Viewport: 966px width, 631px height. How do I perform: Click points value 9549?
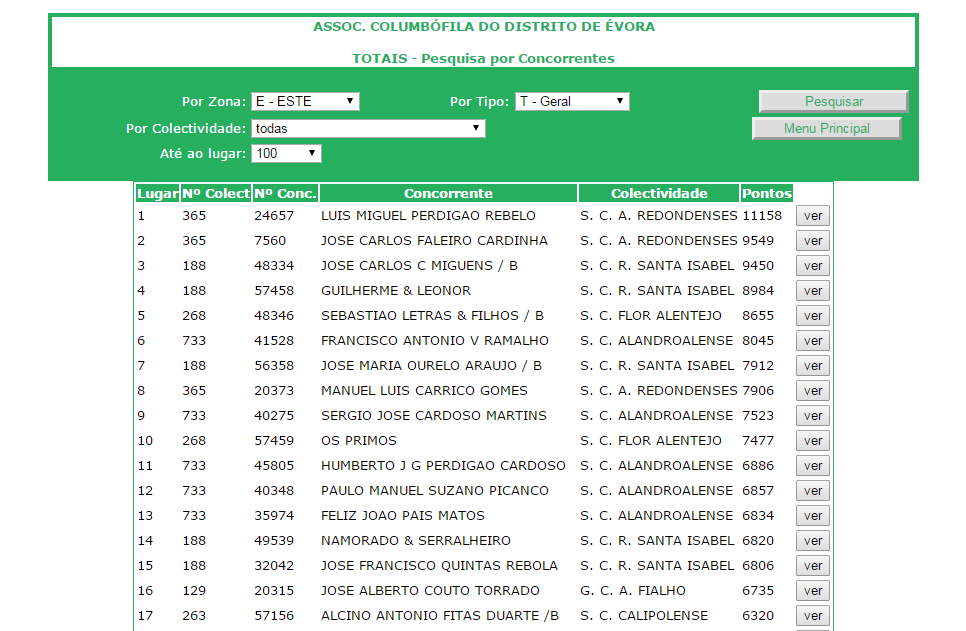click(758, 241)
